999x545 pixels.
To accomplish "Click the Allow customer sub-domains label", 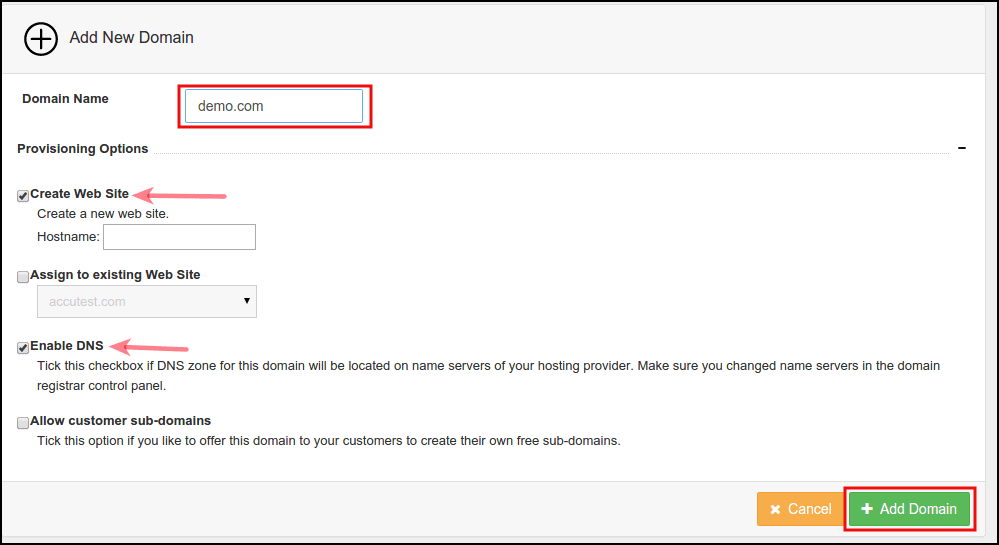I will pyautogui.click(x=121, y=421).
